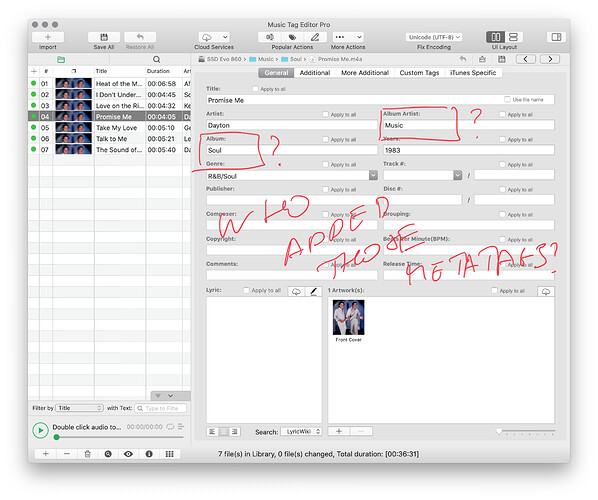The width and height of the screenshot is (598, 500).
Task: Click the Save All disk icon
Action: 104,37
